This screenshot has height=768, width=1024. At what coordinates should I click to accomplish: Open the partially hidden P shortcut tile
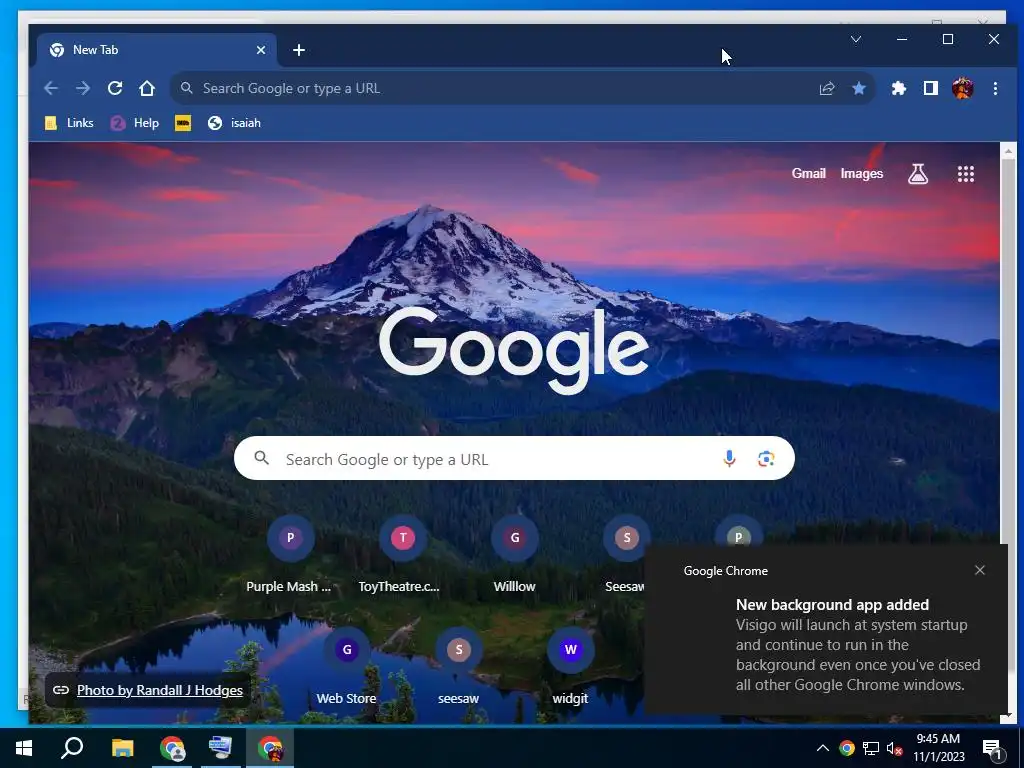click(738, 532)
